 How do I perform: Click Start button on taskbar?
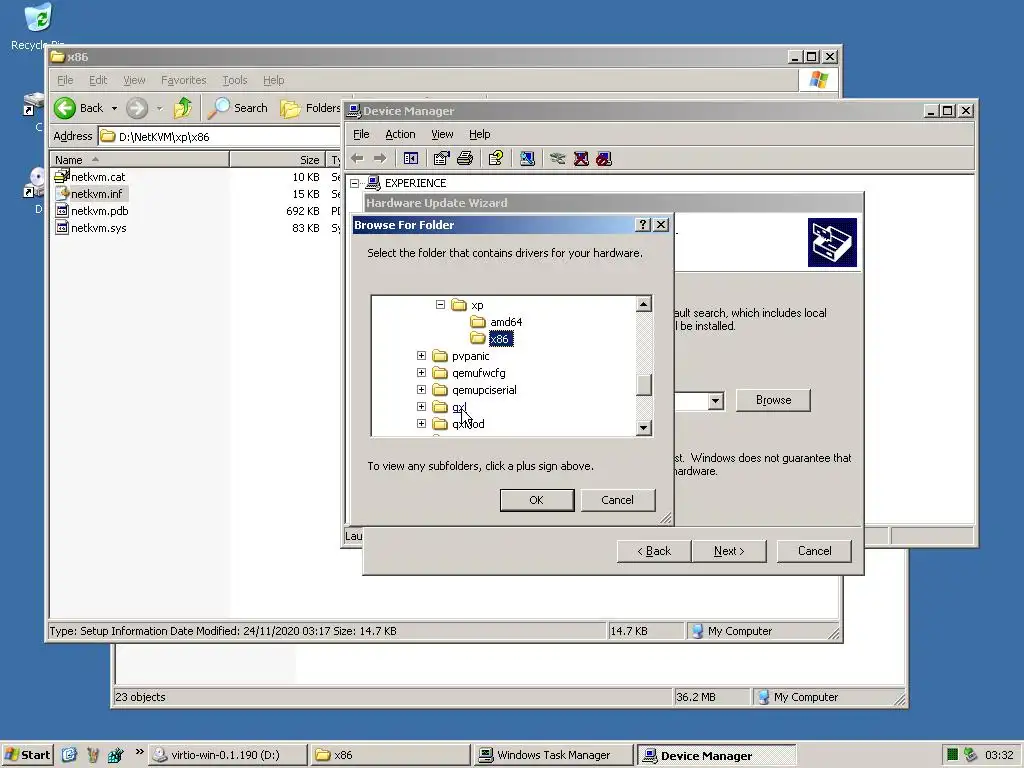pyautogui.click(x=27, y=755)
